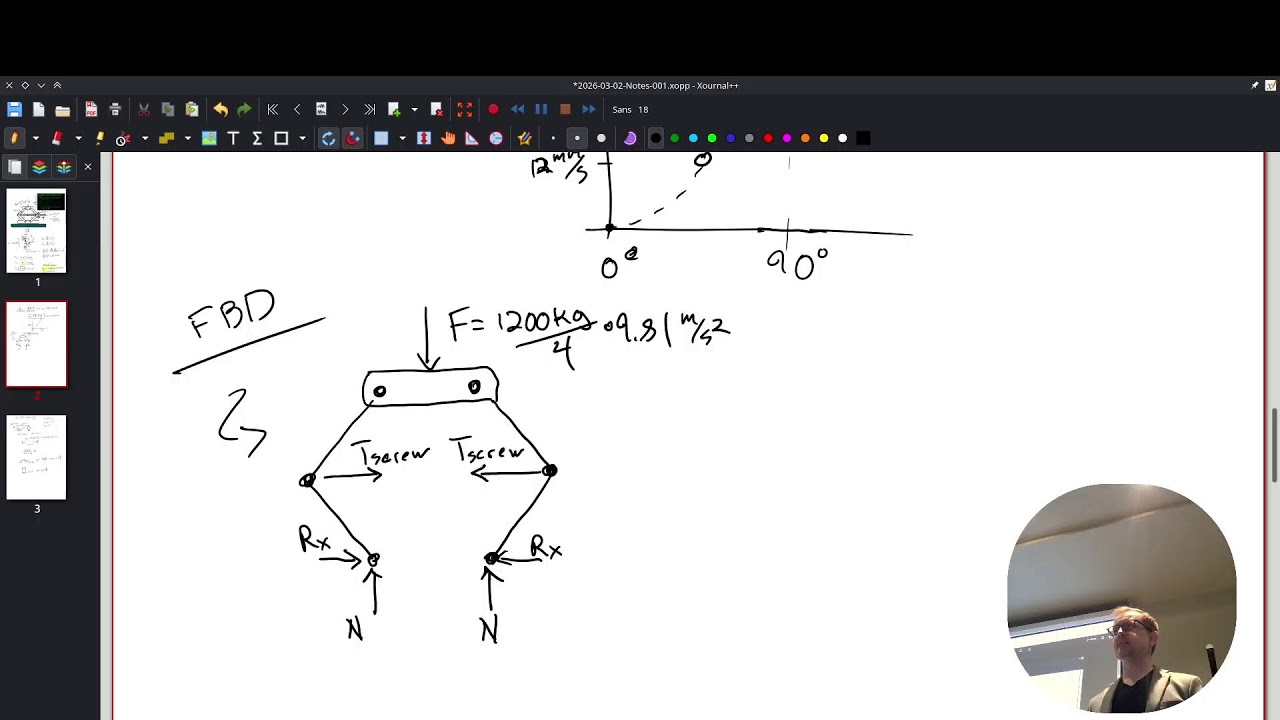This screenshot has height=720, width=1280.
Task: Open the drawing shape type dropdown
Action: (x=302, y=138)
